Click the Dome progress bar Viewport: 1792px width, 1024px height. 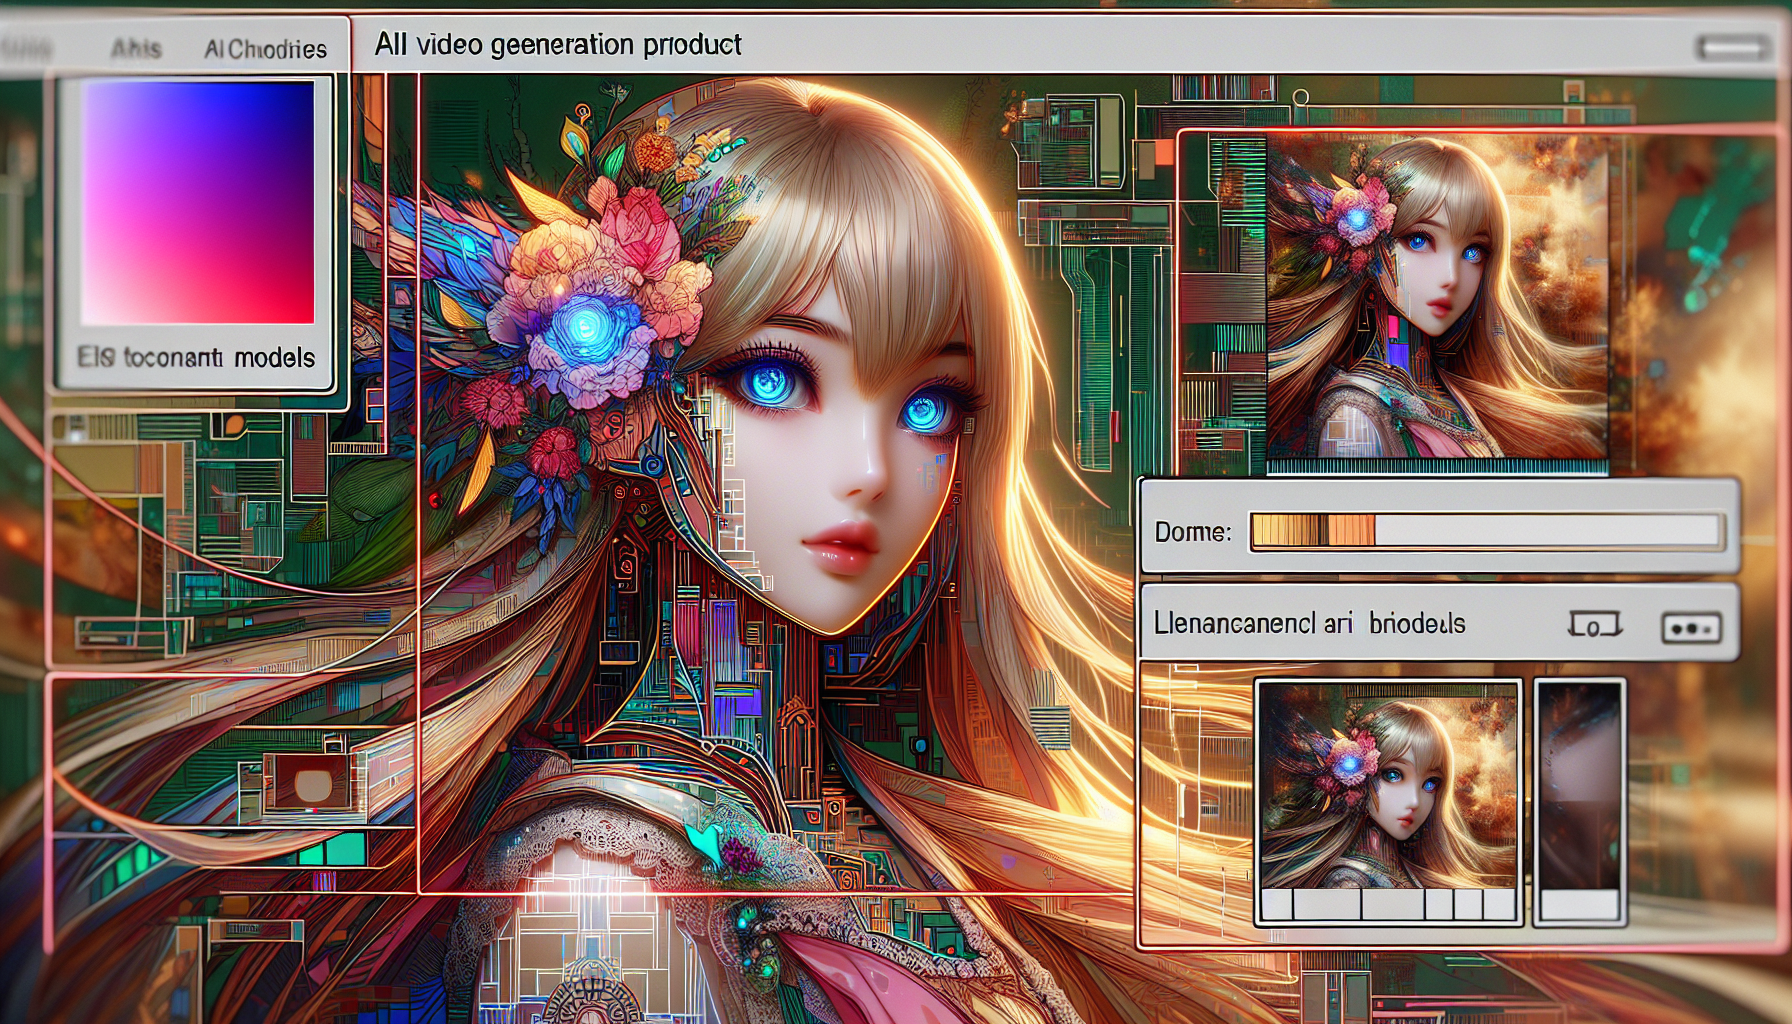tap(1486, 531)
